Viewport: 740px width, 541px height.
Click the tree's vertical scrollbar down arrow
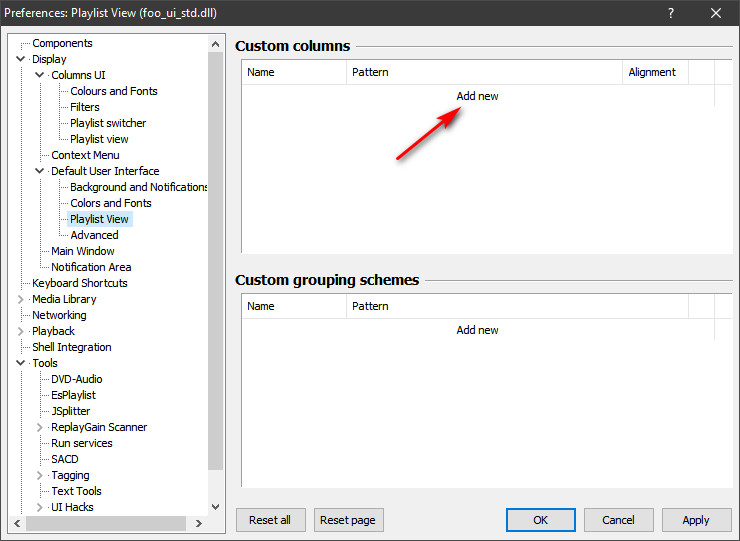tap(215, 507)
